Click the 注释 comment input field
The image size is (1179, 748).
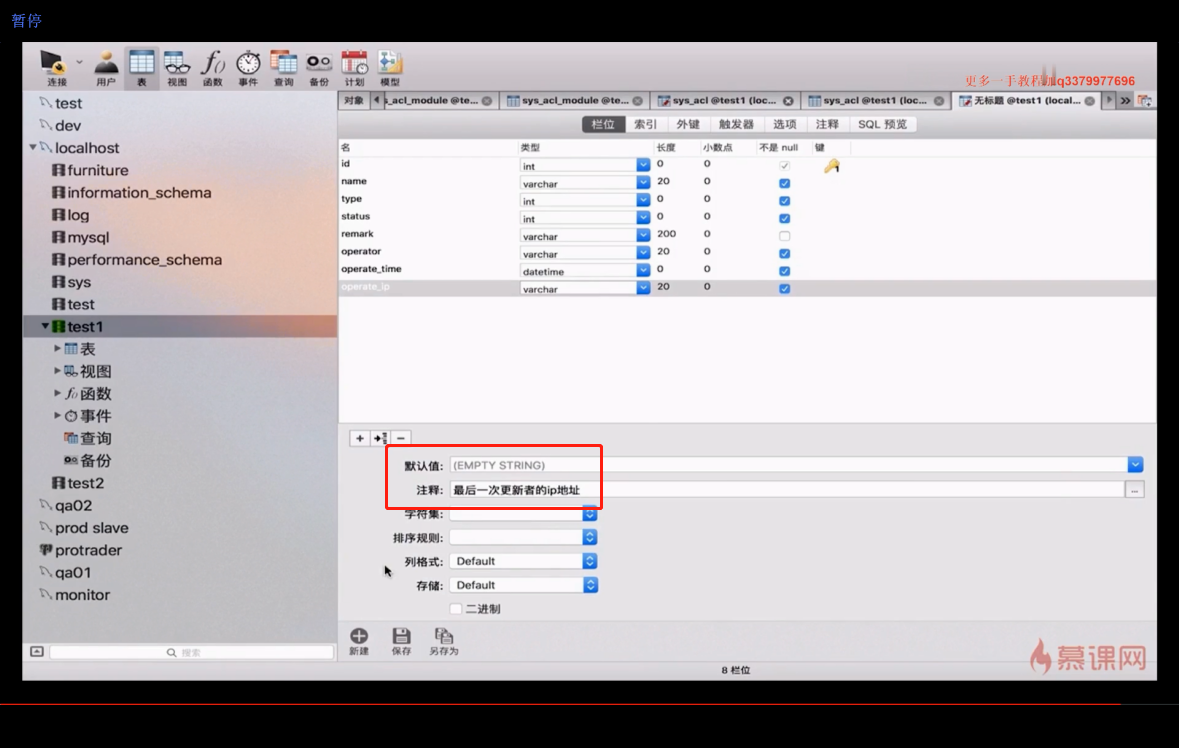point(787,490)
